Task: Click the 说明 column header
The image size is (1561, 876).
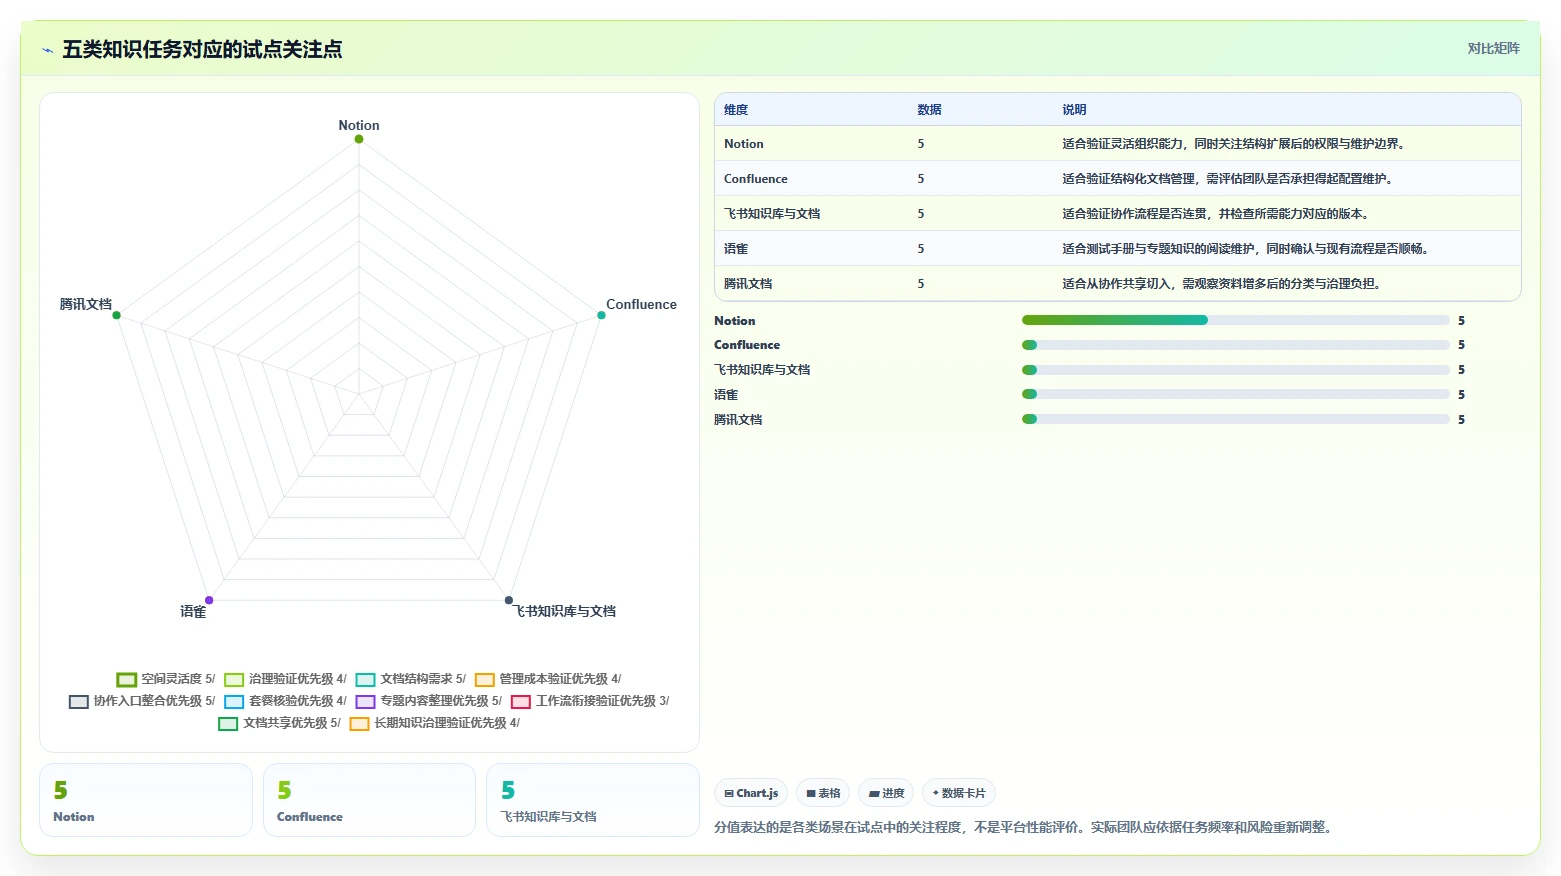Action: (x=1074, y=110)
